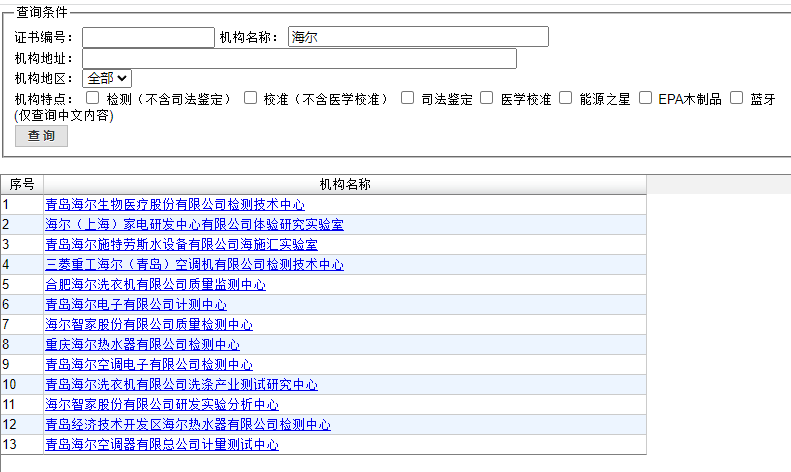Click row number 13 cell
791x472 pixels.
click(x=22, y=444)
